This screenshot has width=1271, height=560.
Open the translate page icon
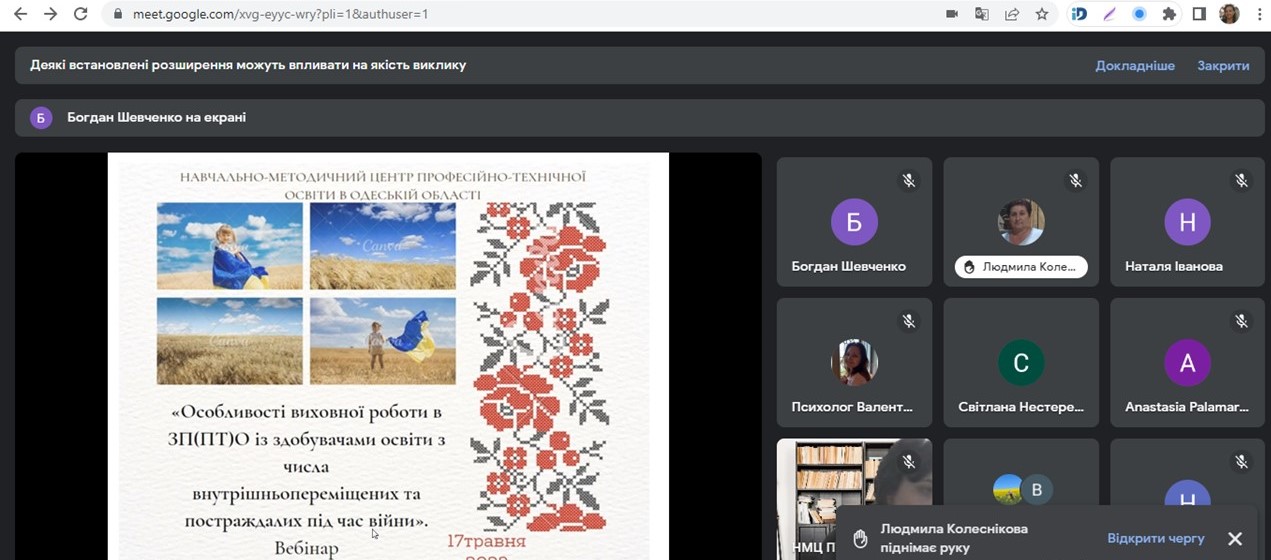(x=982, y=14)
